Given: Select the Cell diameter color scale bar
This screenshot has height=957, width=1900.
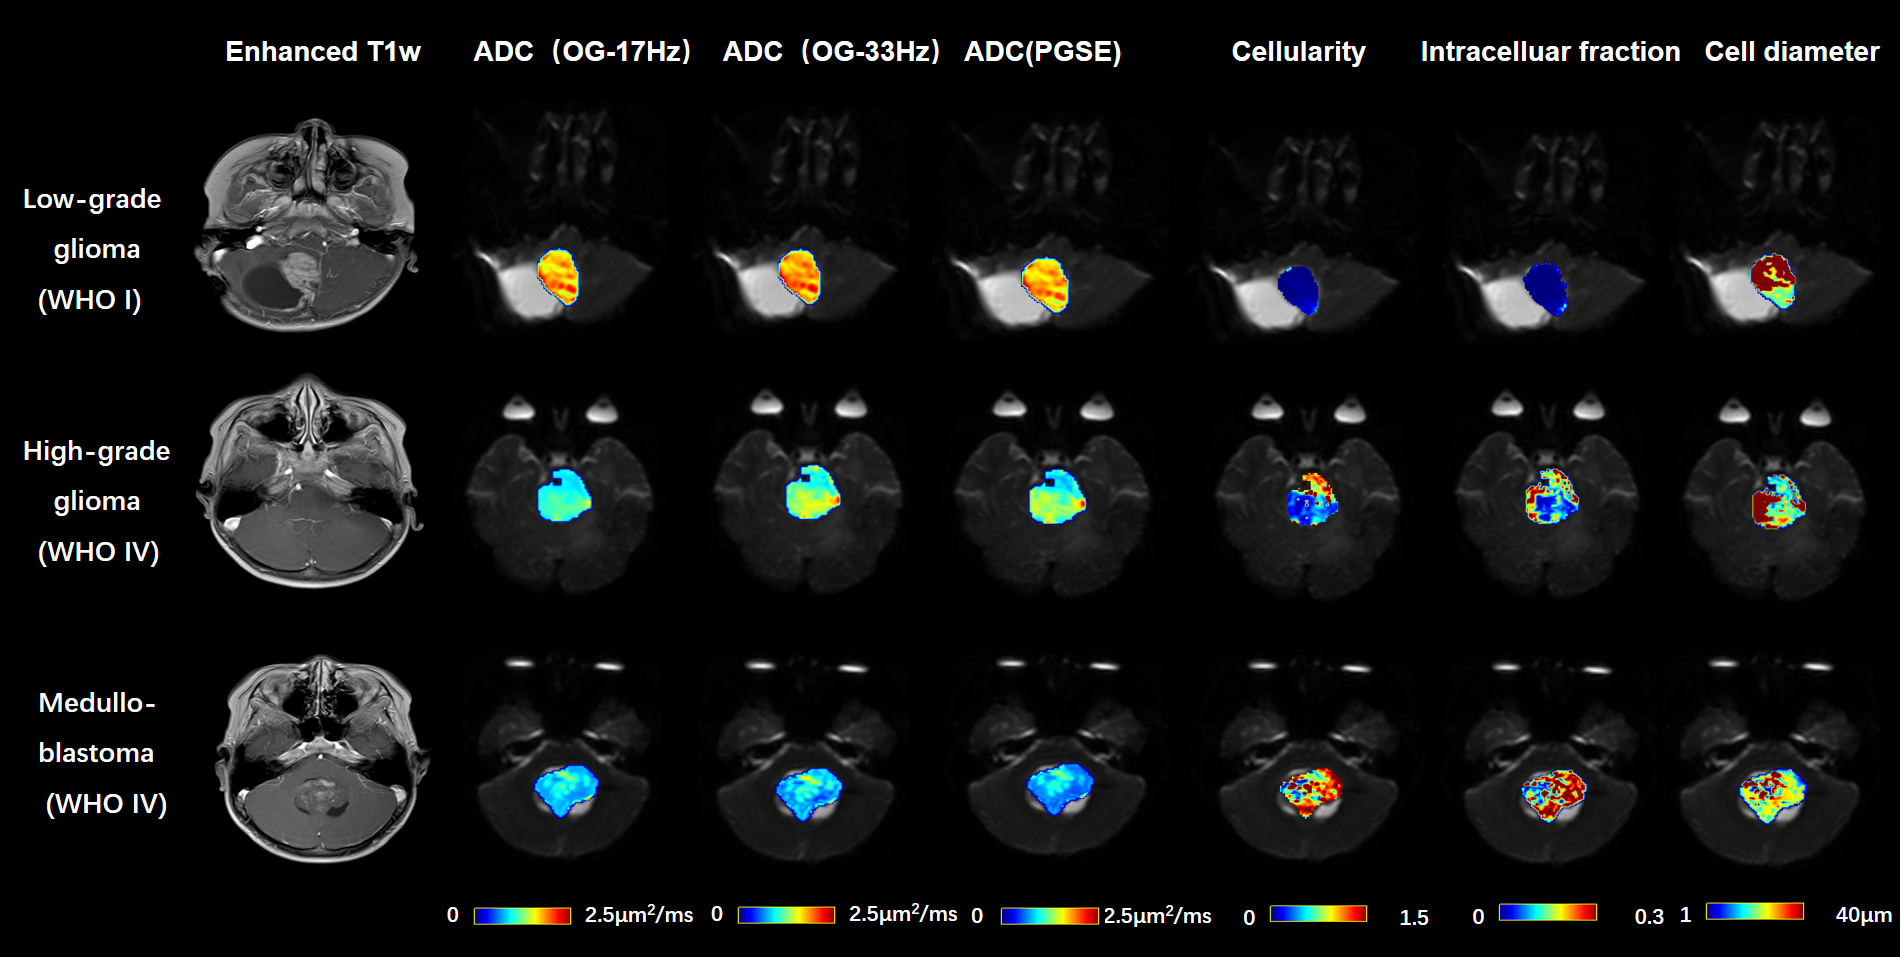Looking at the screenshot, I should pos(1754,911).
